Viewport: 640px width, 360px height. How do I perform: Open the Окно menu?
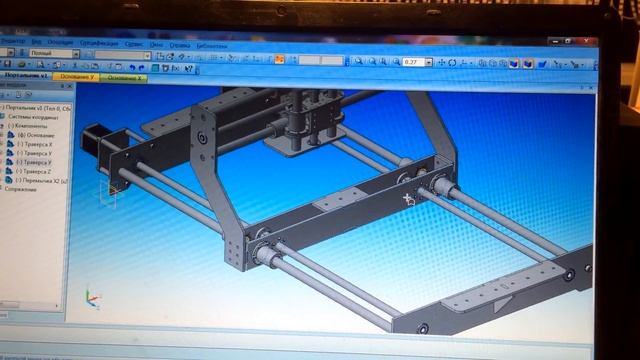156,45
